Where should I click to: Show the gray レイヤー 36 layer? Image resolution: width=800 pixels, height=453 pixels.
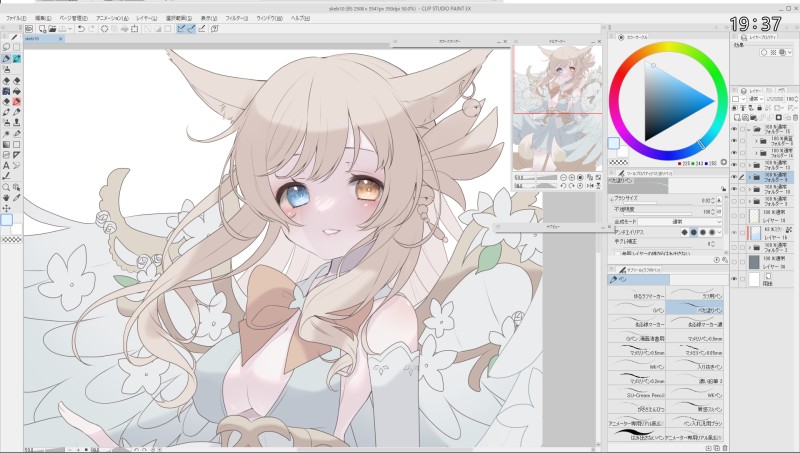(x=734, y=263)
